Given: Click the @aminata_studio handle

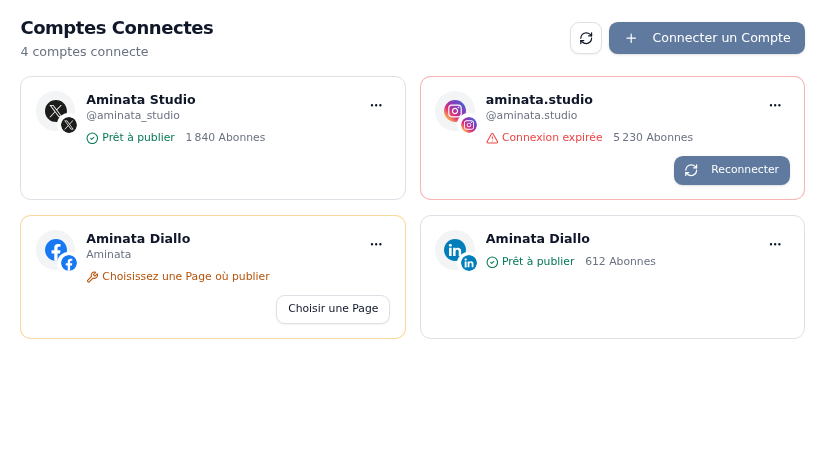Looking at the screenshot, I should (x=133, y=116).
